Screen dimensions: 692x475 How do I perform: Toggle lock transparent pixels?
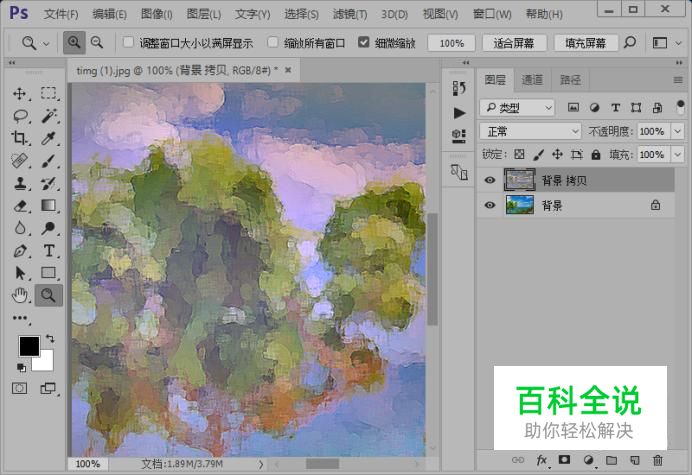[519, 155]
